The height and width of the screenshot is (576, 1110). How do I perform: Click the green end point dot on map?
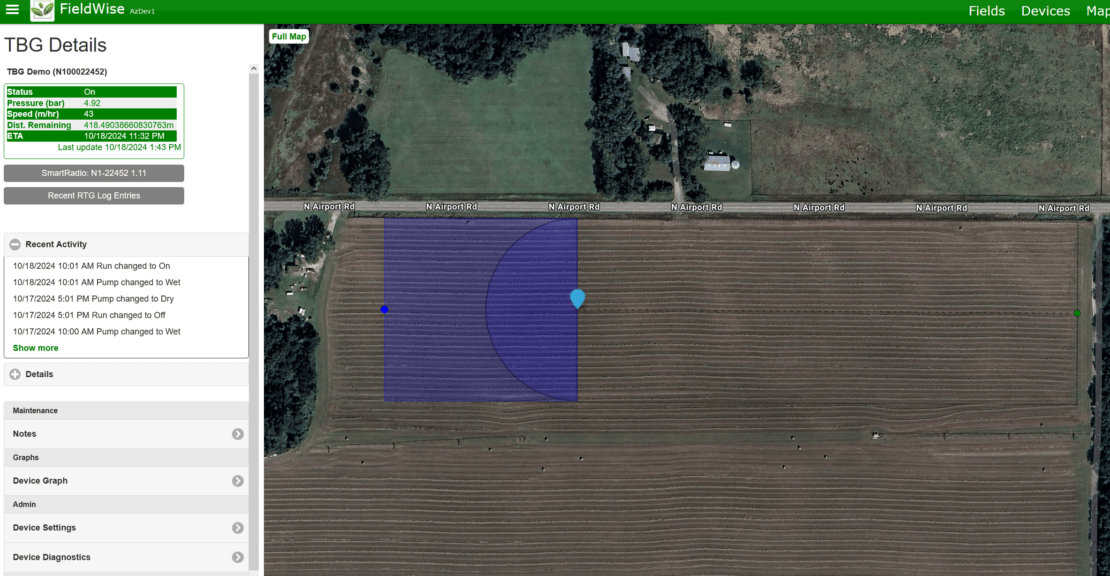point(1077,313)
